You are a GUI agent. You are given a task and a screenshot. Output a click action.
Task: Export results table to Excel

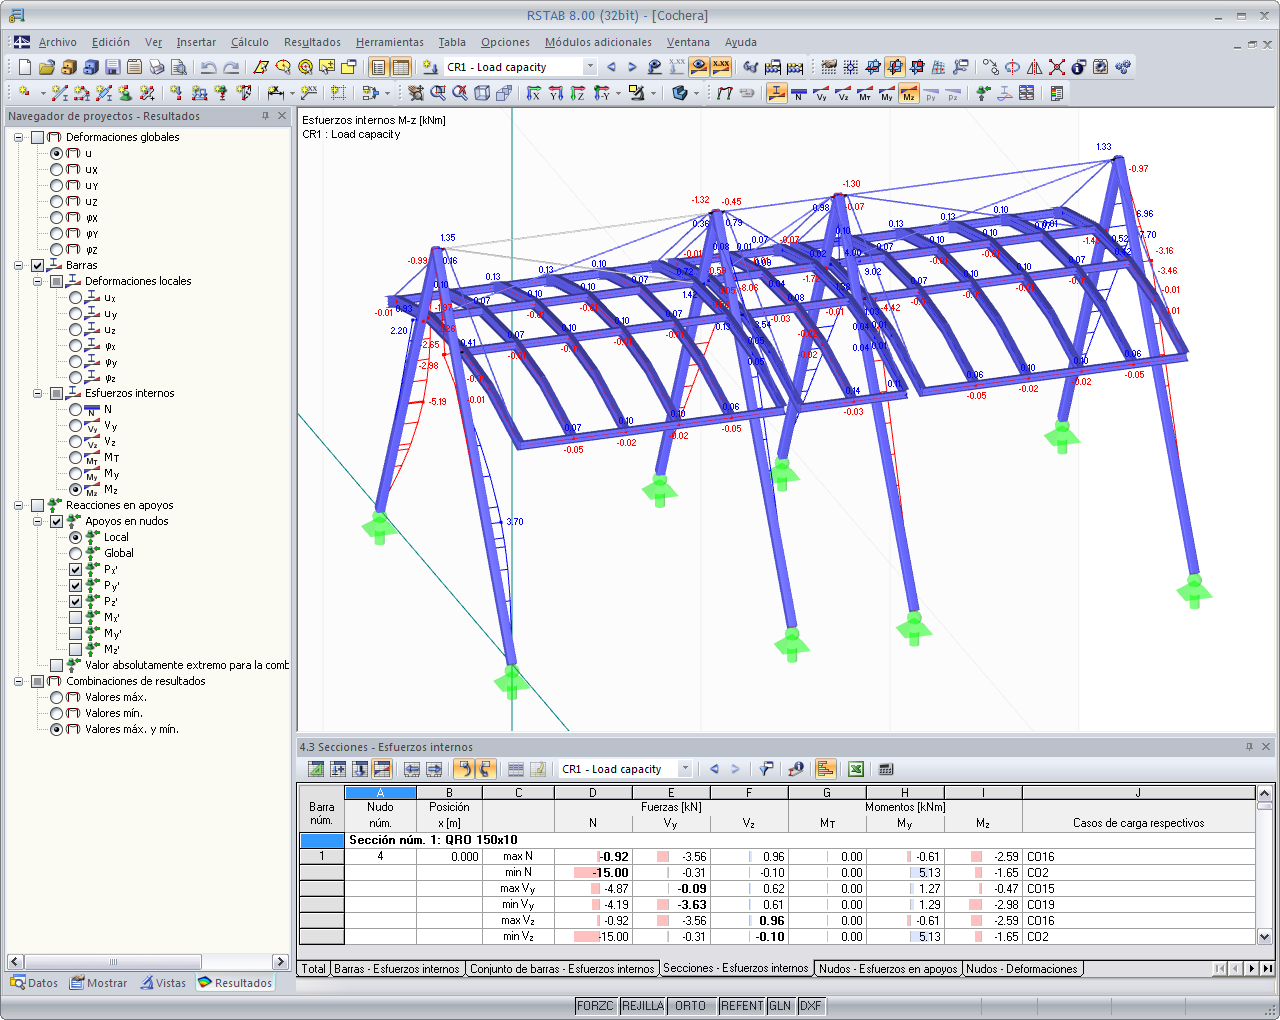click(856, 769)
